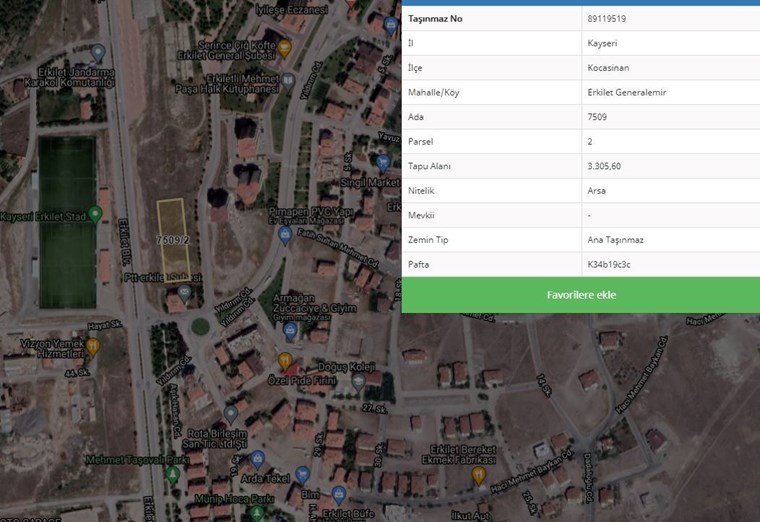Open the Mehmet Taşovalı Parkı tree pin
Image resolution: width=760 pixels, height=522 pixels.
(x=173, y=475)
